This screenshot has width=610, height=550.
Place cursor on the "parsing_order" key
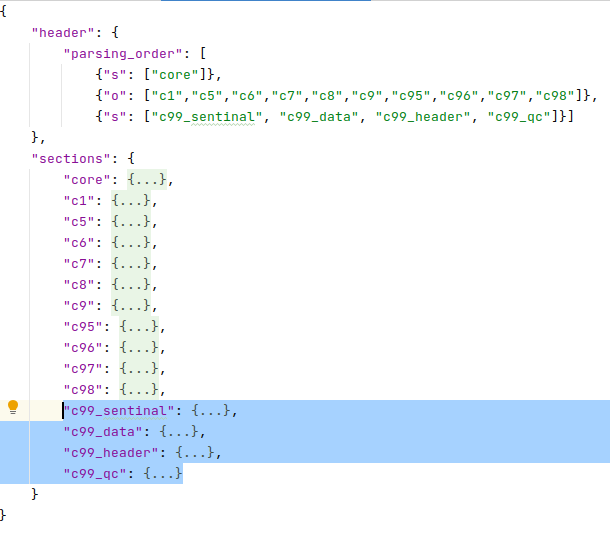123,54
